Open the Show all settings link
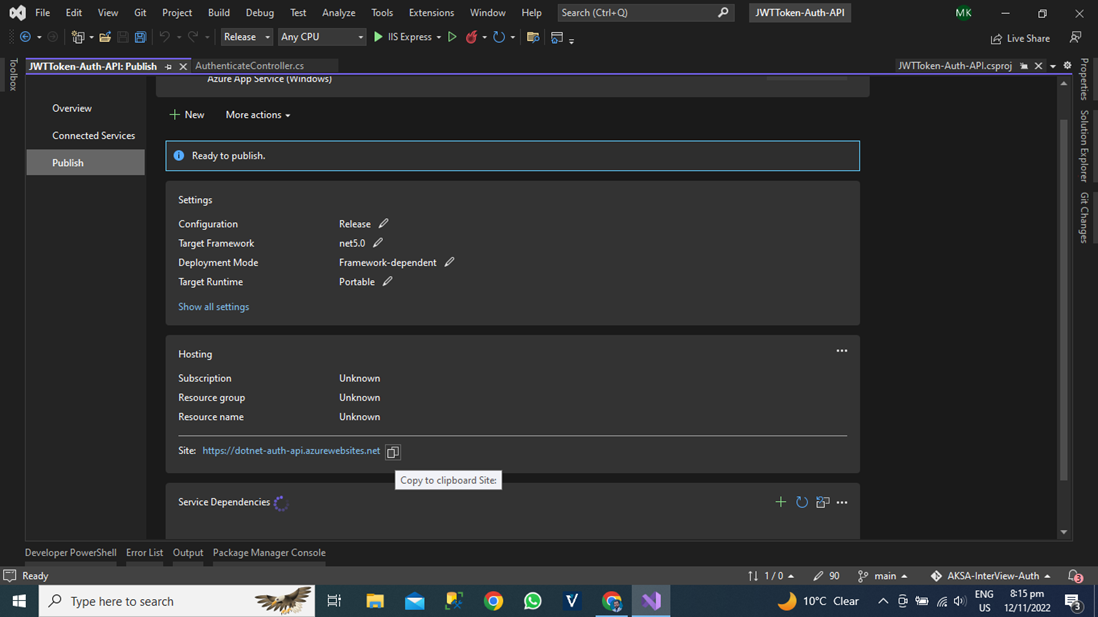Screen dimensions: 1098x617 tap(213, 306)
